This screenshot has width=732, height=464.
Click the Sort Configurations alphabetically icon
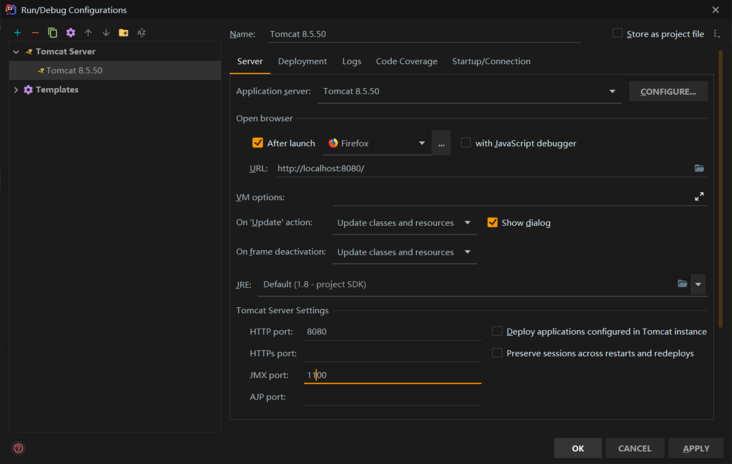[x=141, y=33]
